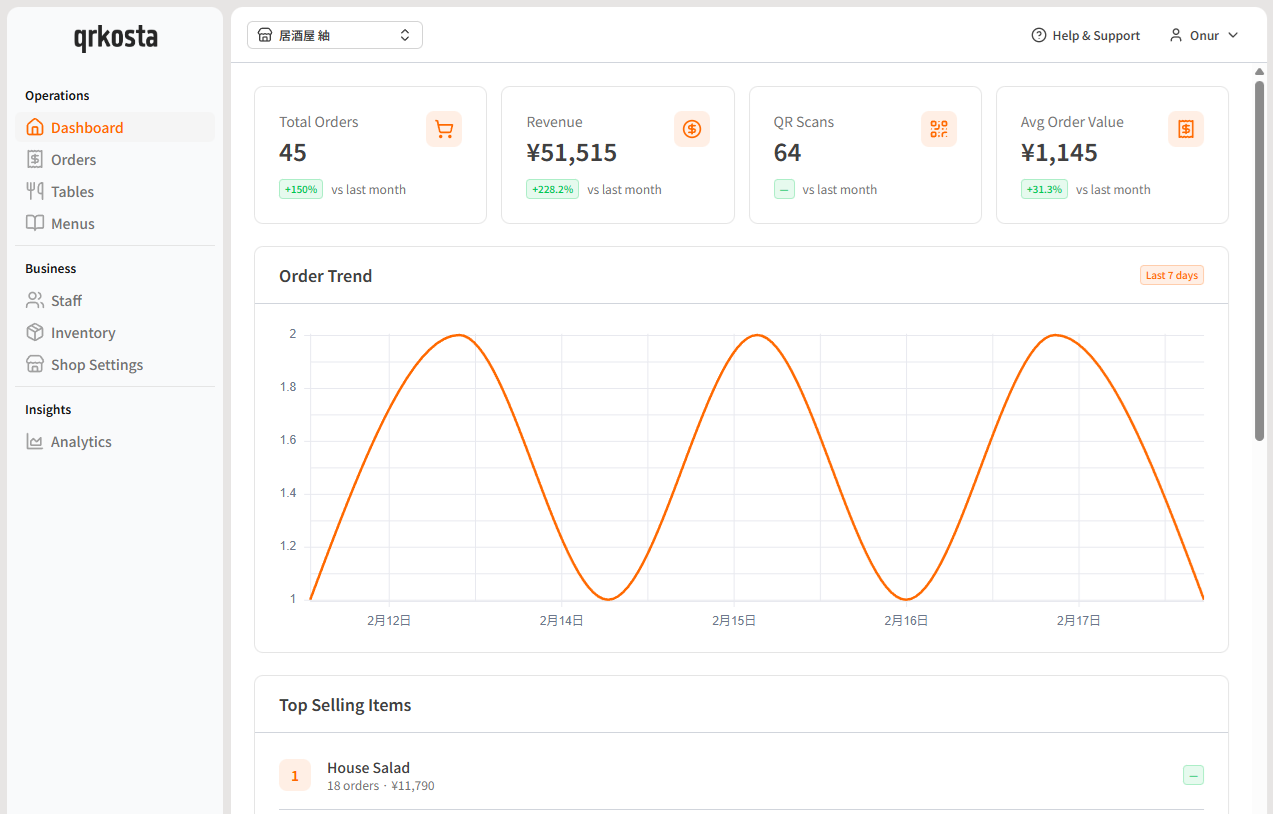Click the shopping cart icon in Total Orders

[444, 129]
